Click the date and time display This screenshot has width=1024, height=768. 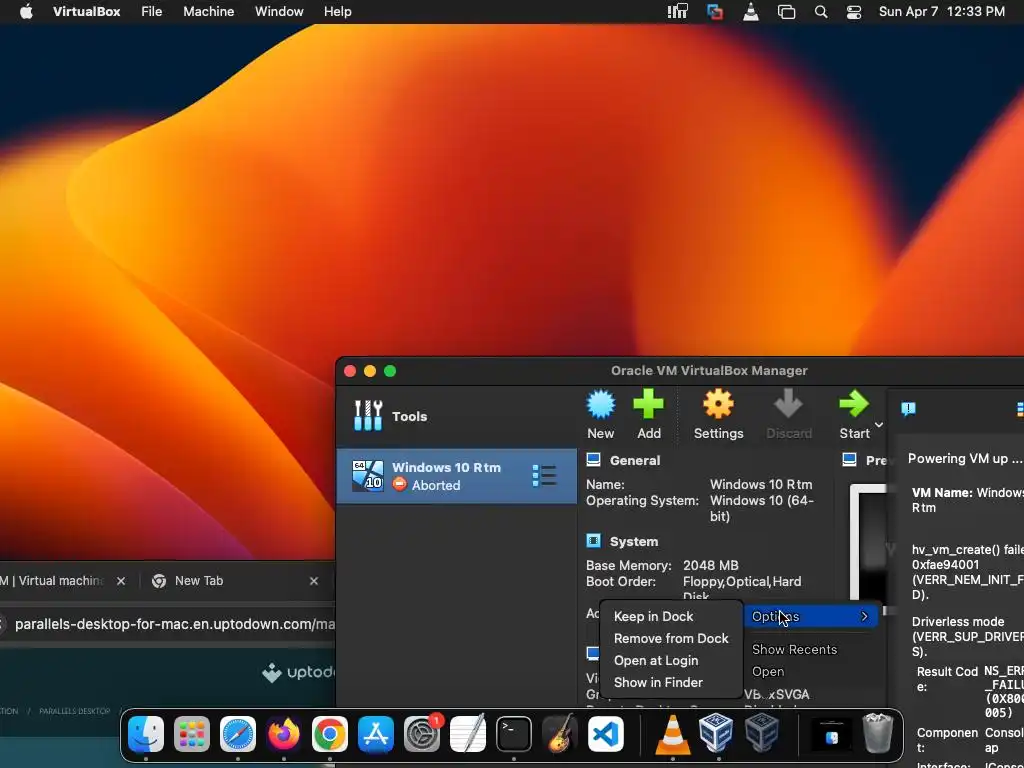[x=942, y=12]
